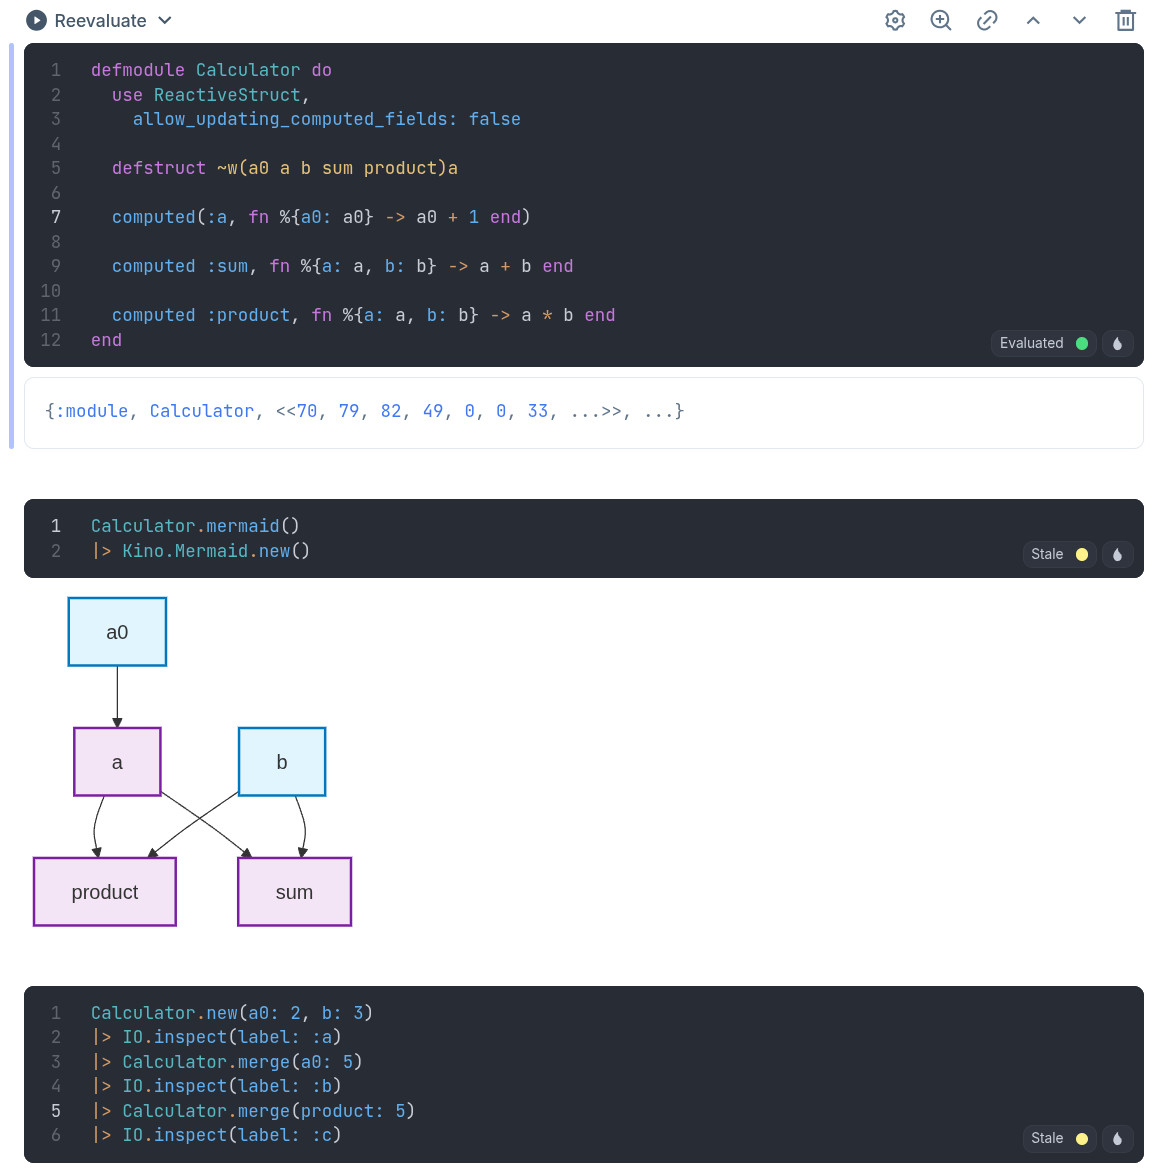Click the droplet icon on the mermaid cell
1154x1170 pixels.
[x=1117, y=555]
